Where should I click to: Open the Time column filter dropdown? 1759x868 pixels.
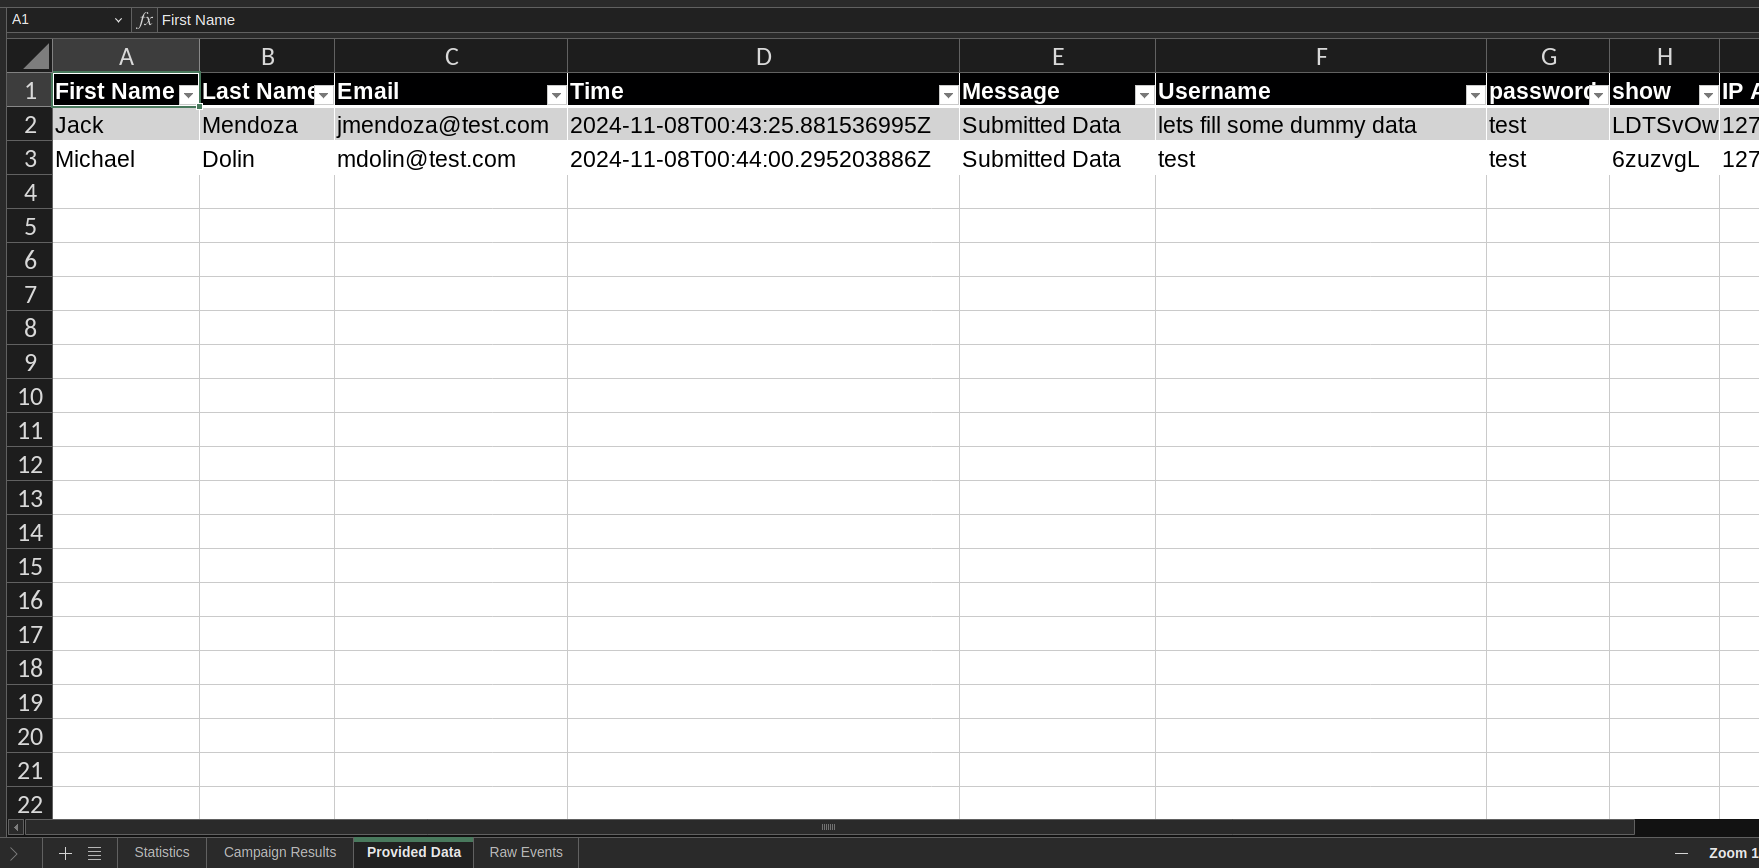click(948, 95)
